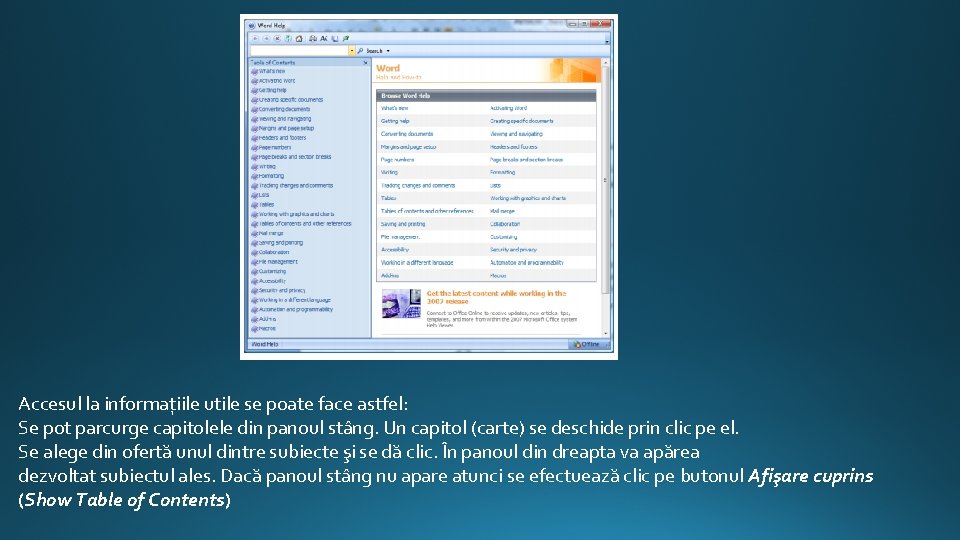Expand Creating specific documents in contents pane
This screenshot has width=960, height=540.
[x=287, y=100]
